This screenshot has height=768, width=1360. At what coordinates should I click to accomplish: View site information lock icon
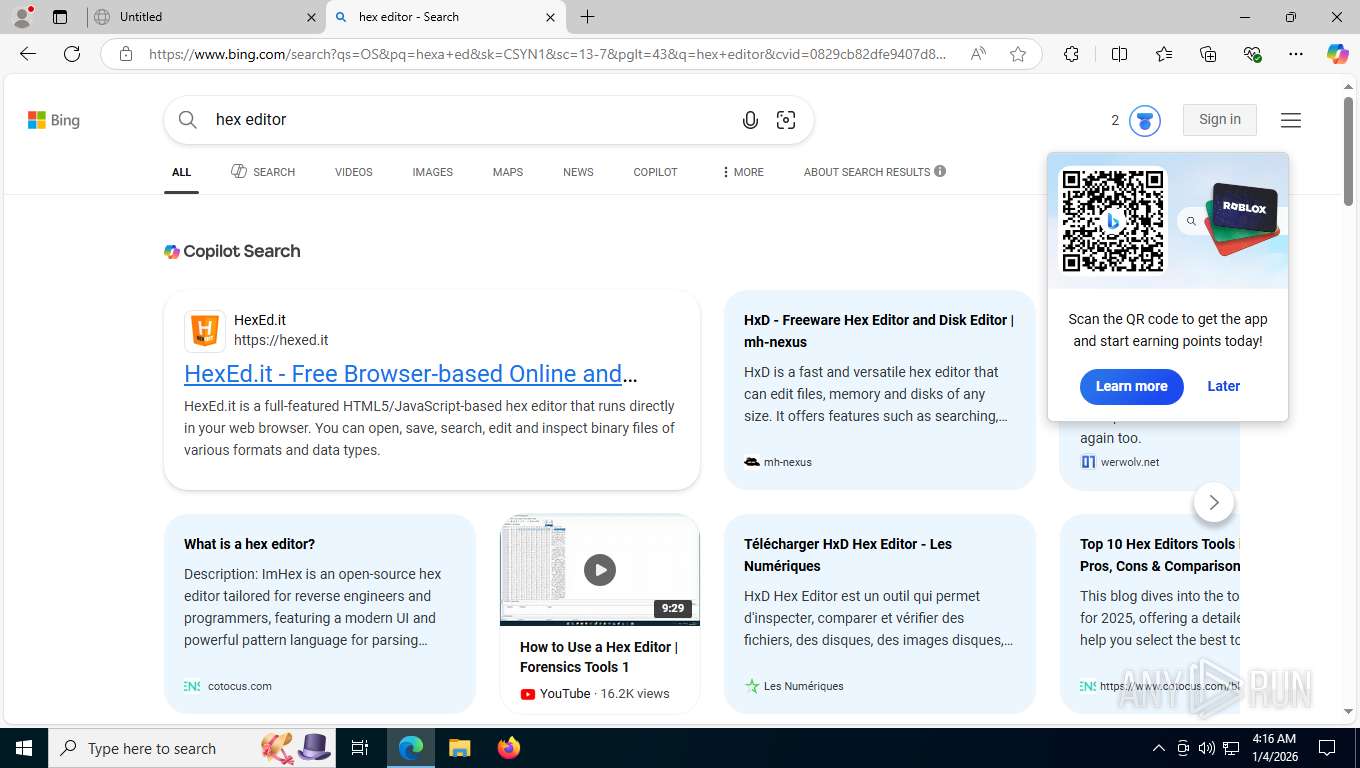click(126, 54)
